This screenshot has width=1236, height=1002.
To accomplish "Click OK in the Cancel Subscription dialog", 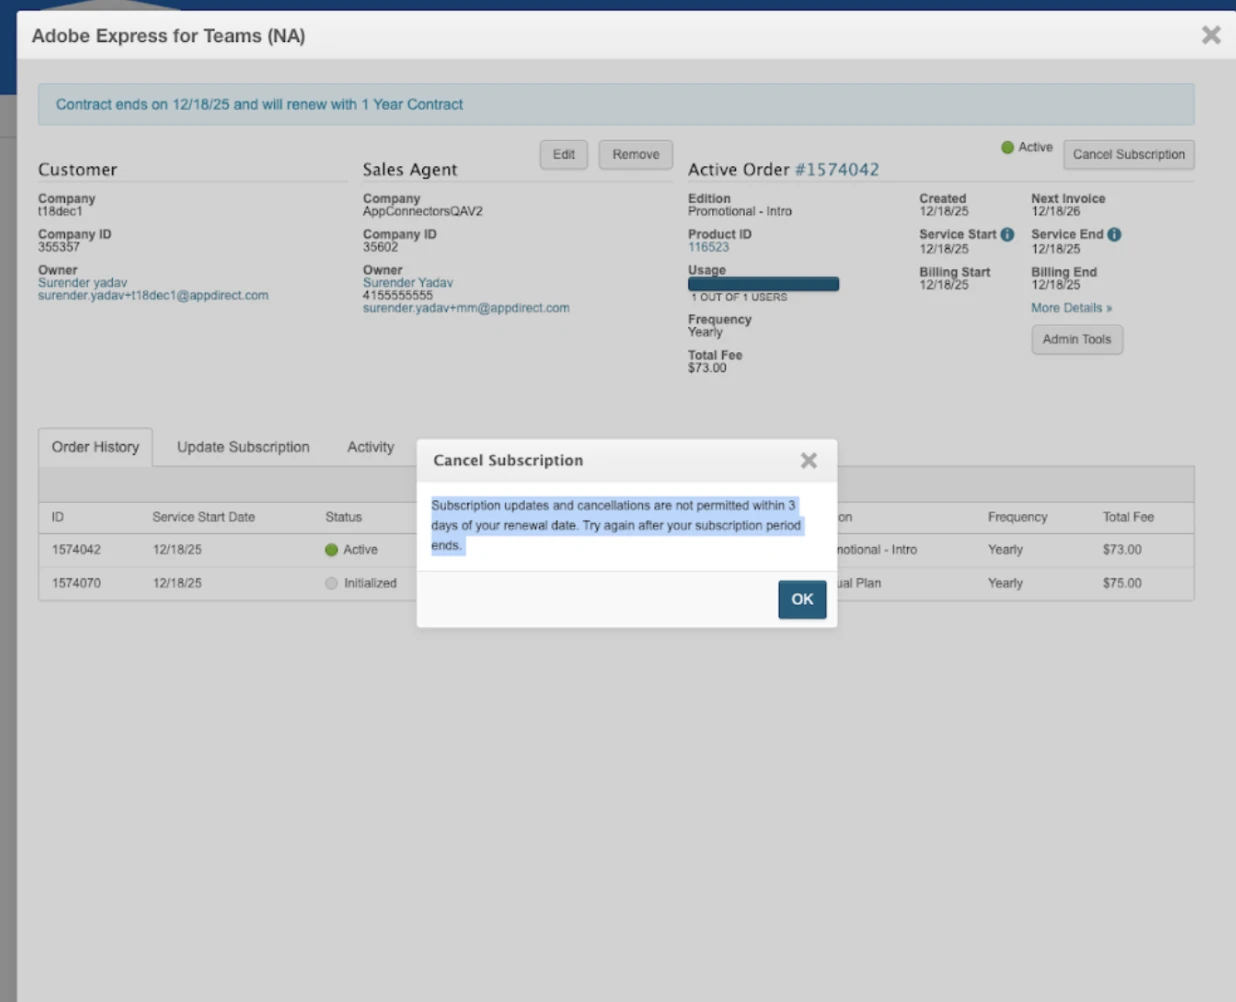I will point(802,599).
